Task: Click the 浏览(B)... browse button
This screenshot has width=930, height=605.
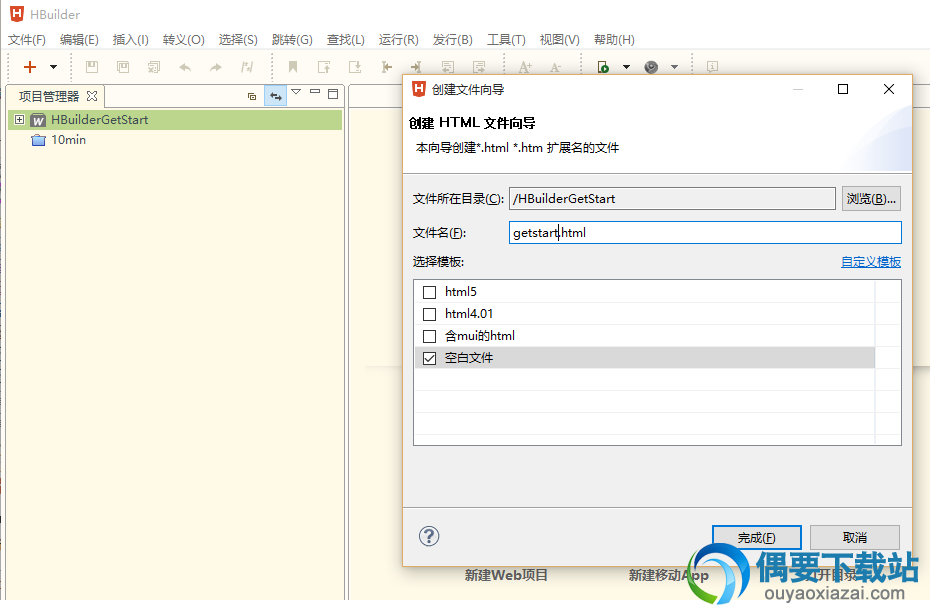Action: tap(871, 199)
